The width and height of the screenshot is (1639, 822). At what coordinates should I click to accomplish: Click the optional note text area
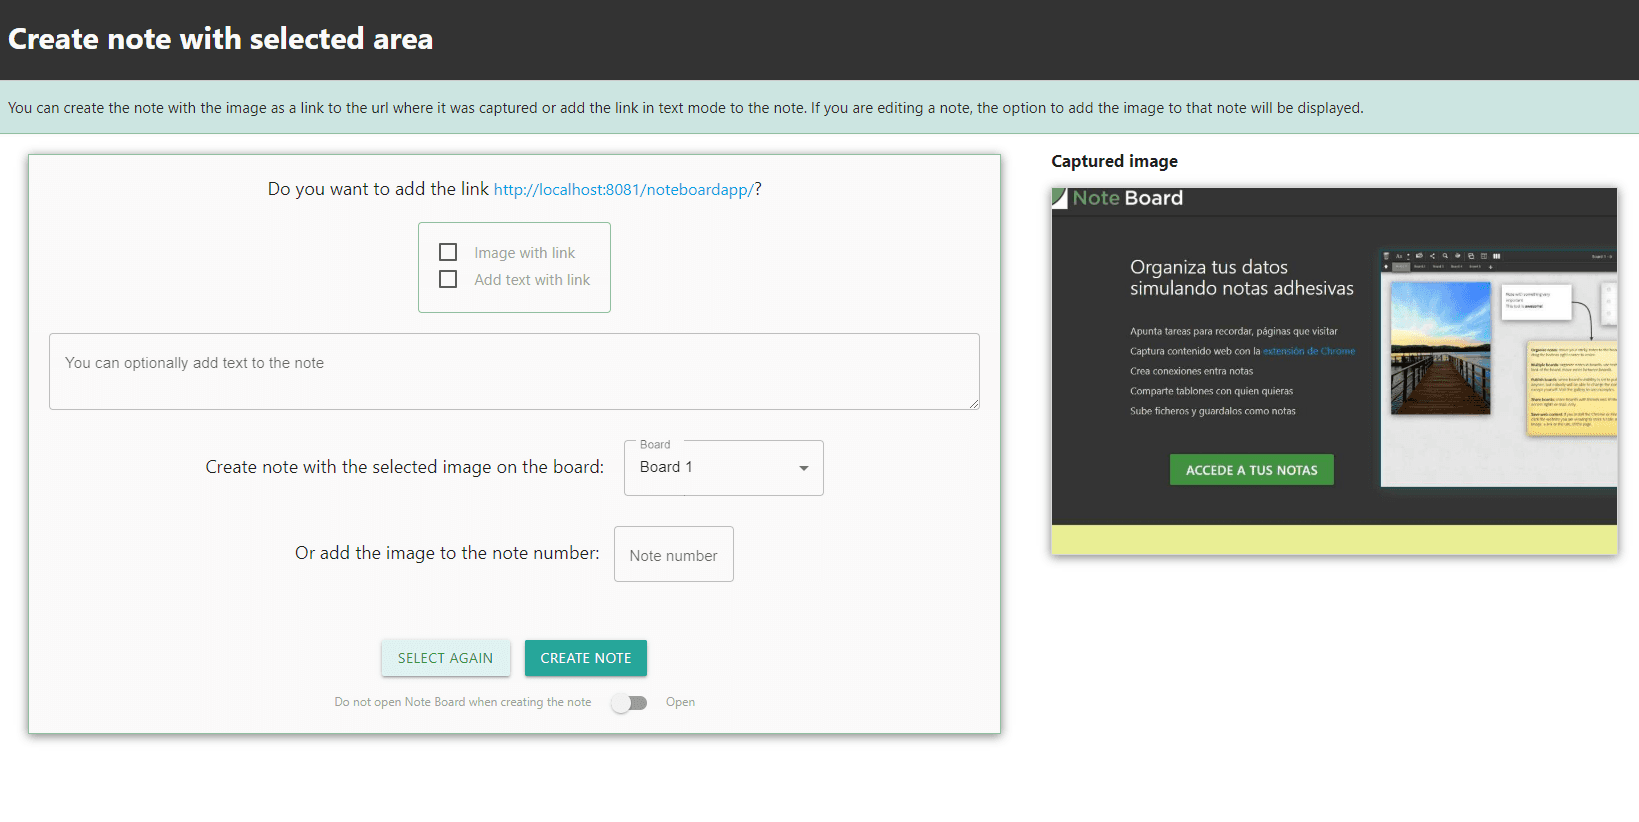point(513,371)
